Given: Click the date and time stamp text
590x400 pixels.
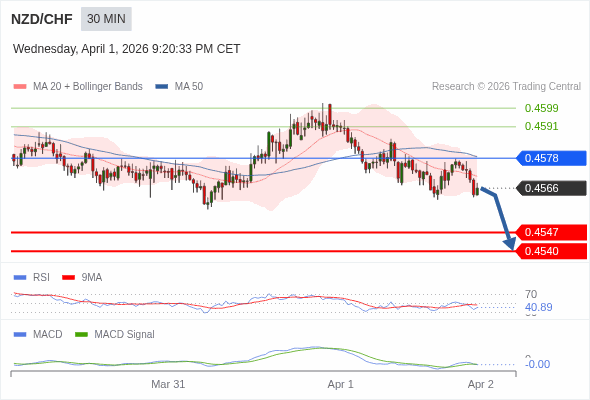Looking at the screenshot, I should 126,49.
